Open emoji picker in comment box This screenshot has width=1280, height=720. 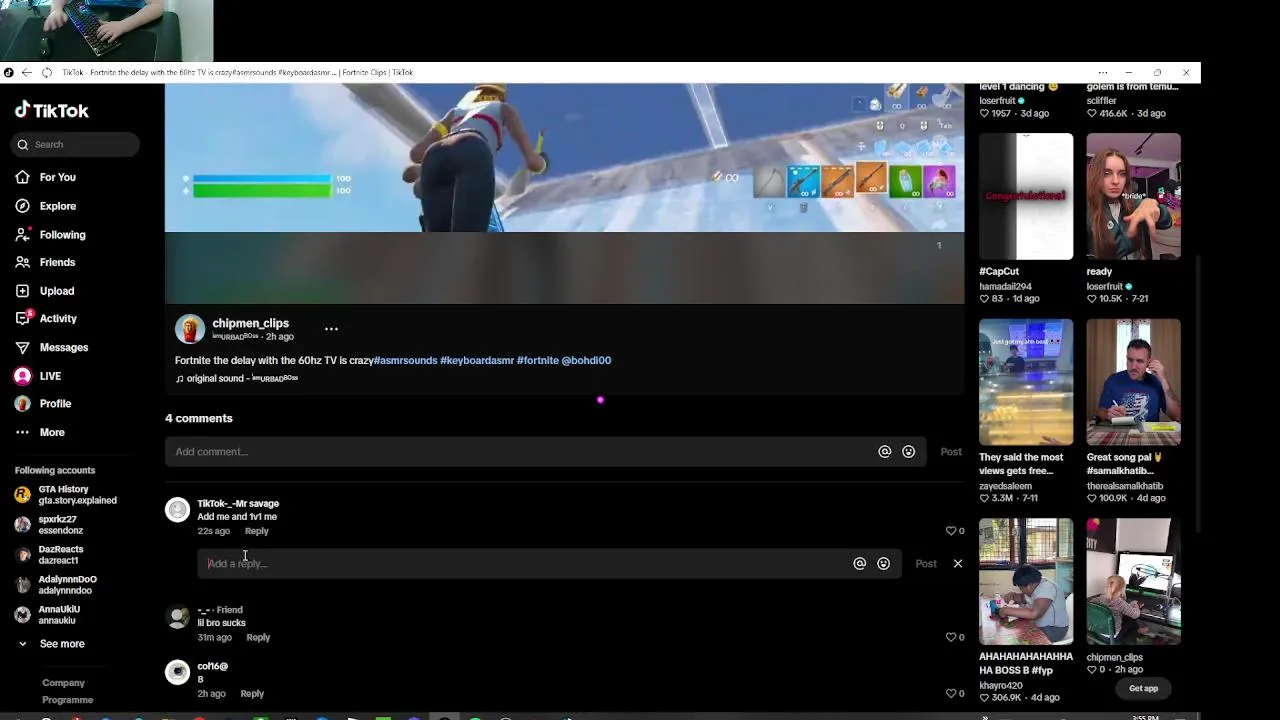[x=908, y=452]
